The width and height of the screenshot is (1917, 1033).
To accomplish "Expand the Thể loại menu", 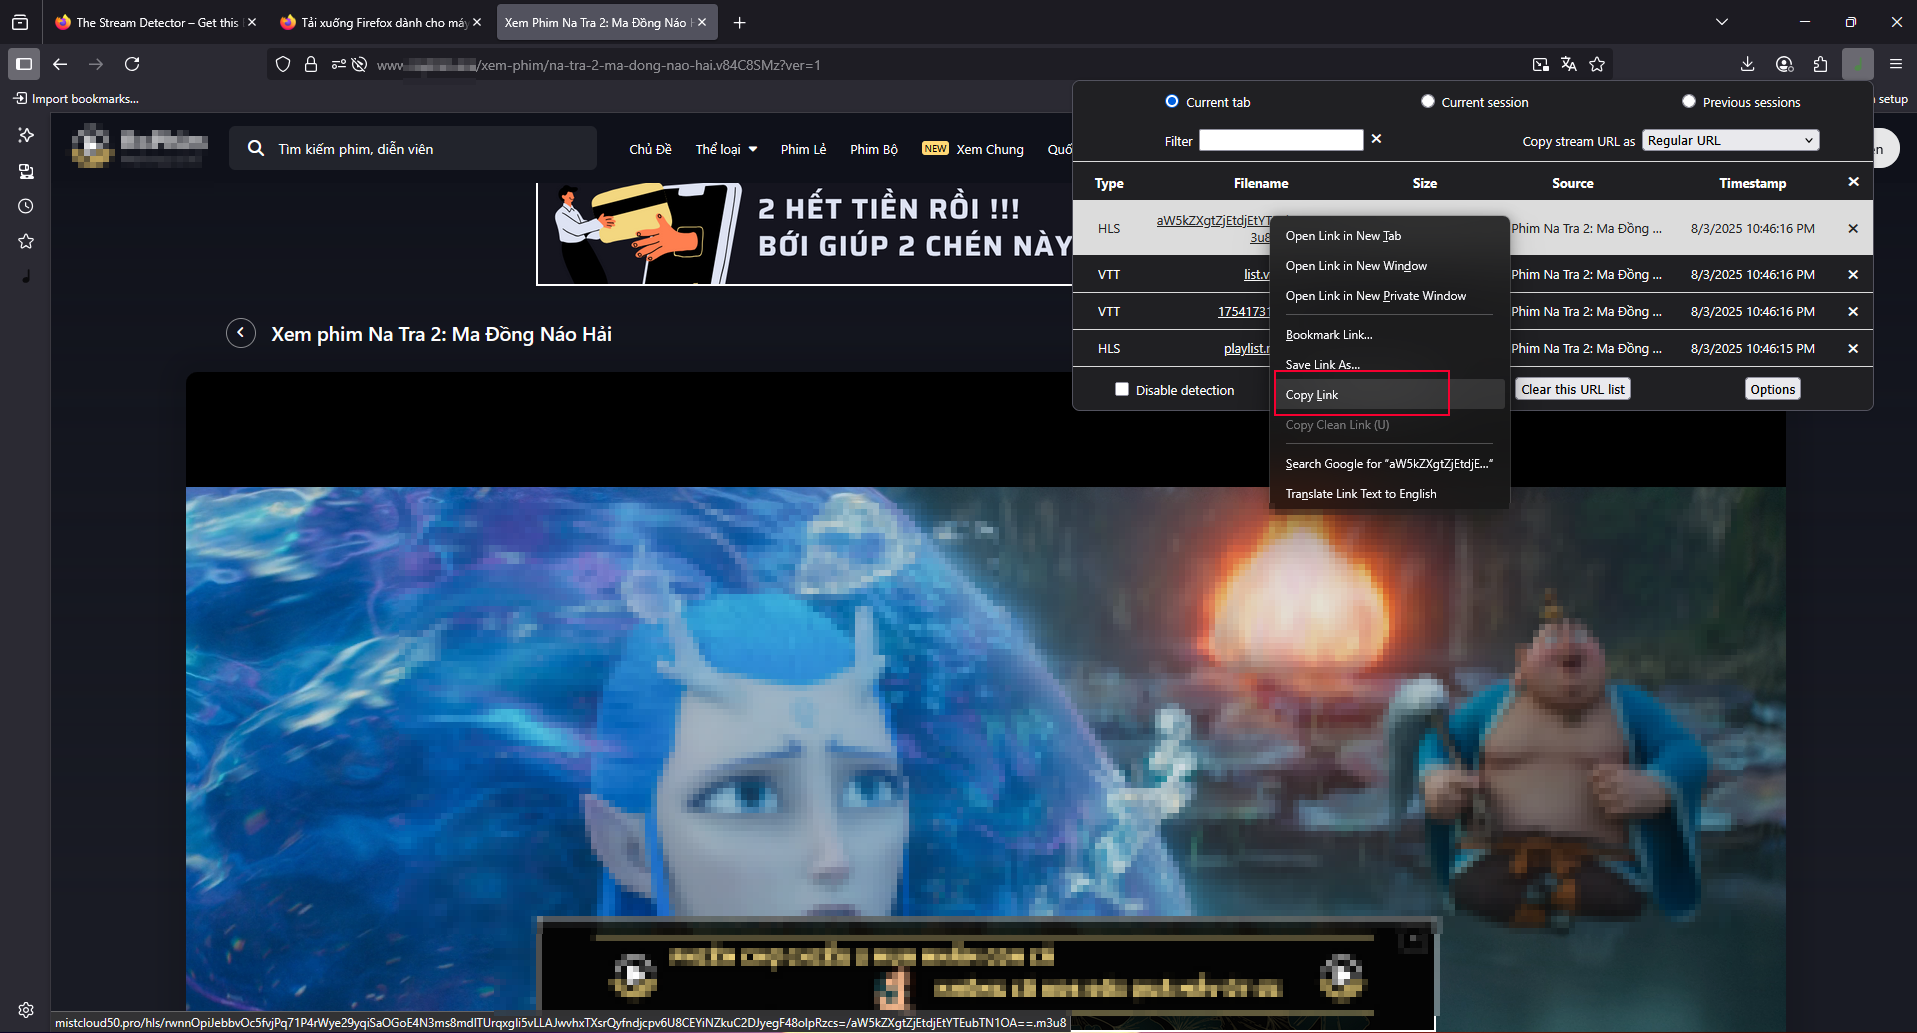I will click(x=726, y=149).
